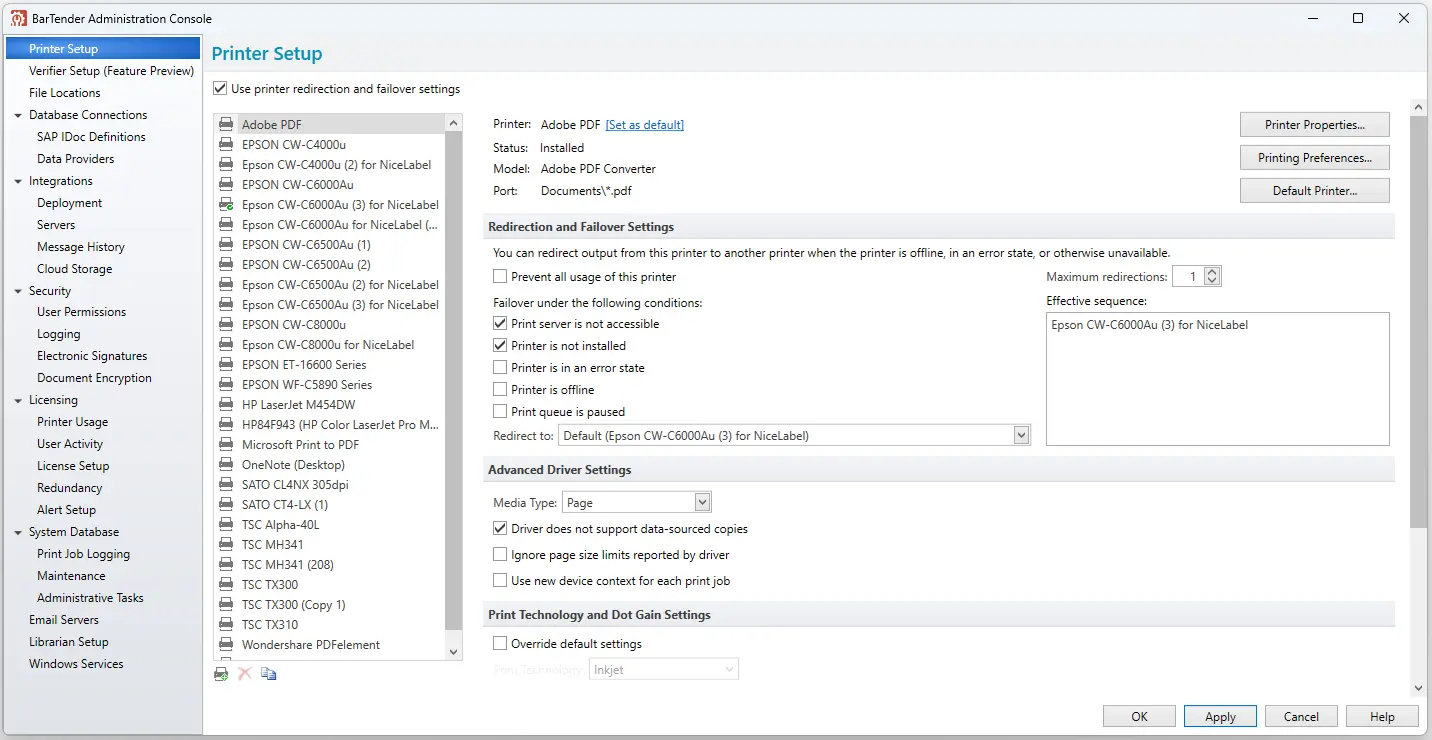Viewport: 1432px width, 740px height.
Task: Open Email Servers settings
Action: 64,620
